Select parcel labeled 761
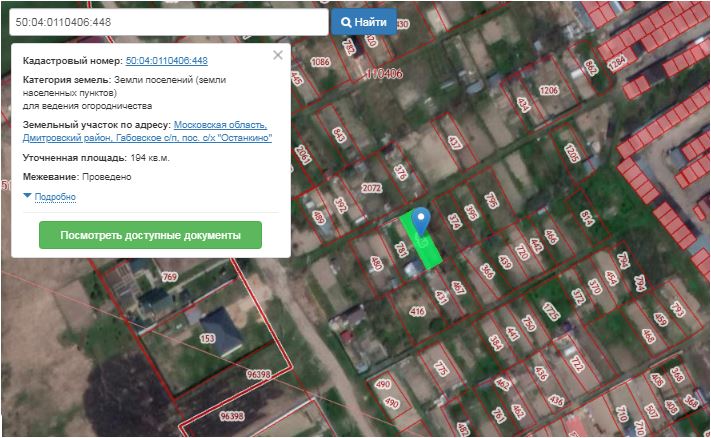The image size is (711, 438). [498, 415]
